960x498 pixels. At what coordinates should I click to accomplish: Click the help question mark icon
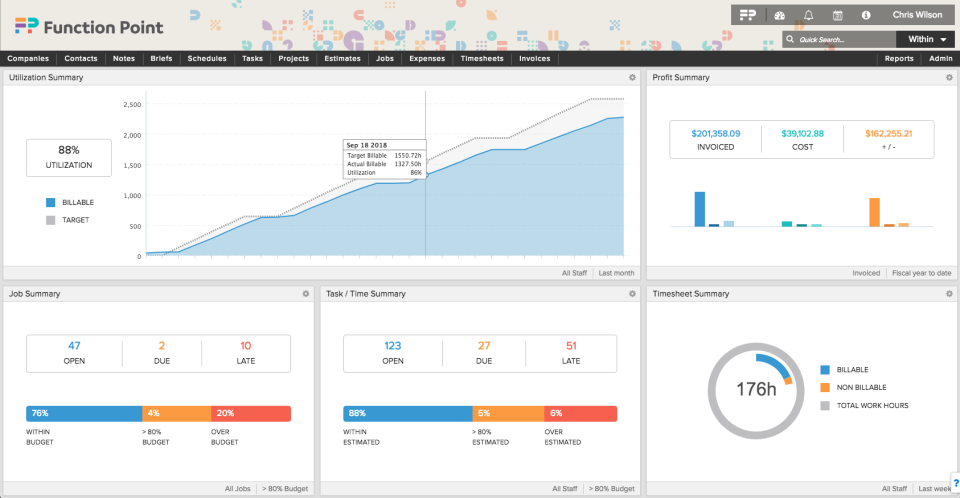click(955, 483)
